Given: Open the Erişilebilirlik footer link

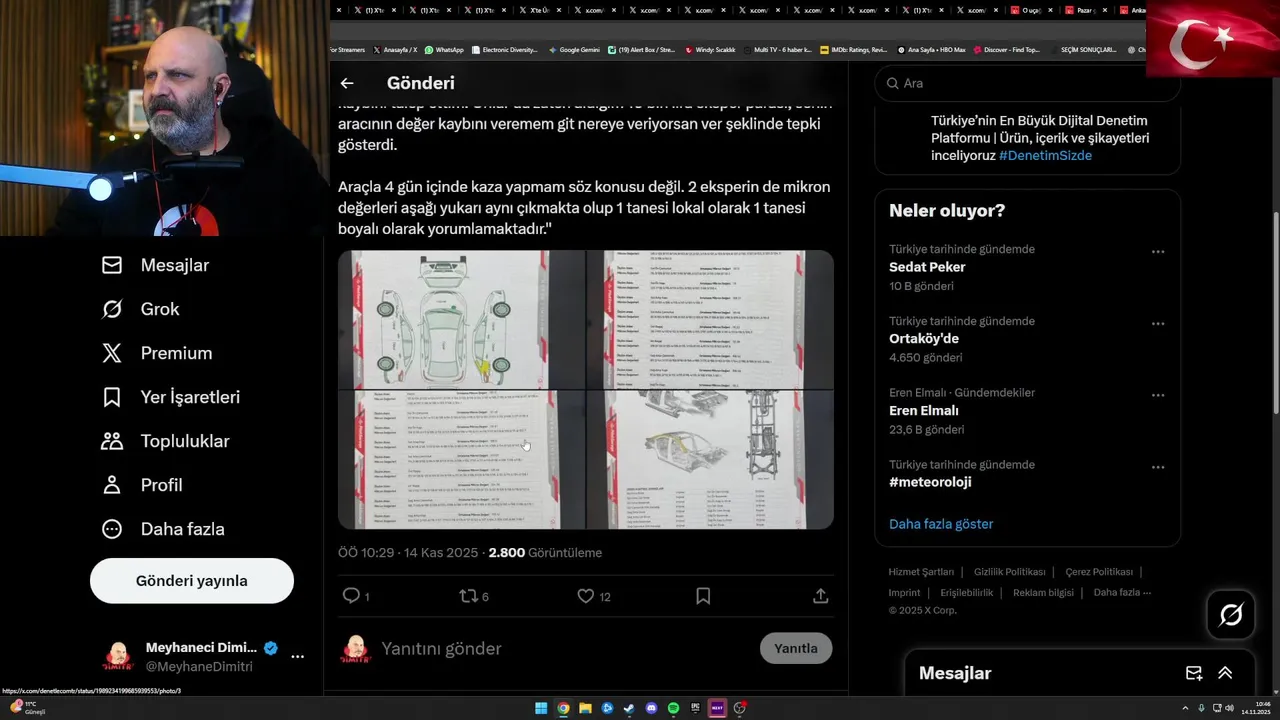Looking at the screenshot, I should tap(967, 593).
